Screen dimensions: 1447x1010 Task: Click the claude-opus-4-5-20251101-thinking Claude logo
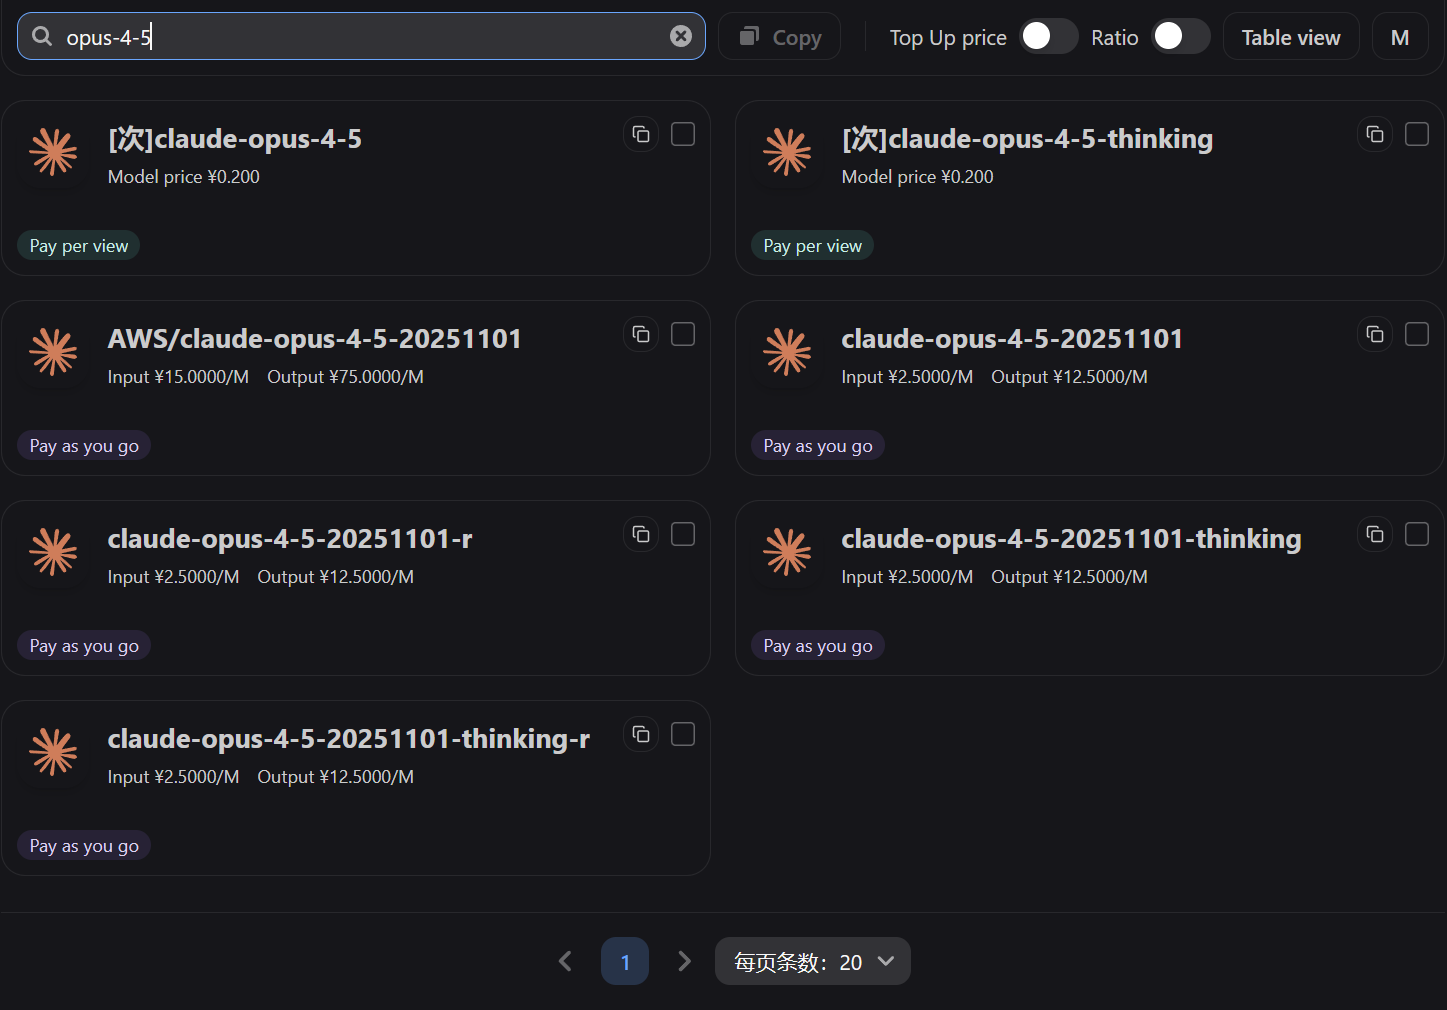[x=788, y=552]
